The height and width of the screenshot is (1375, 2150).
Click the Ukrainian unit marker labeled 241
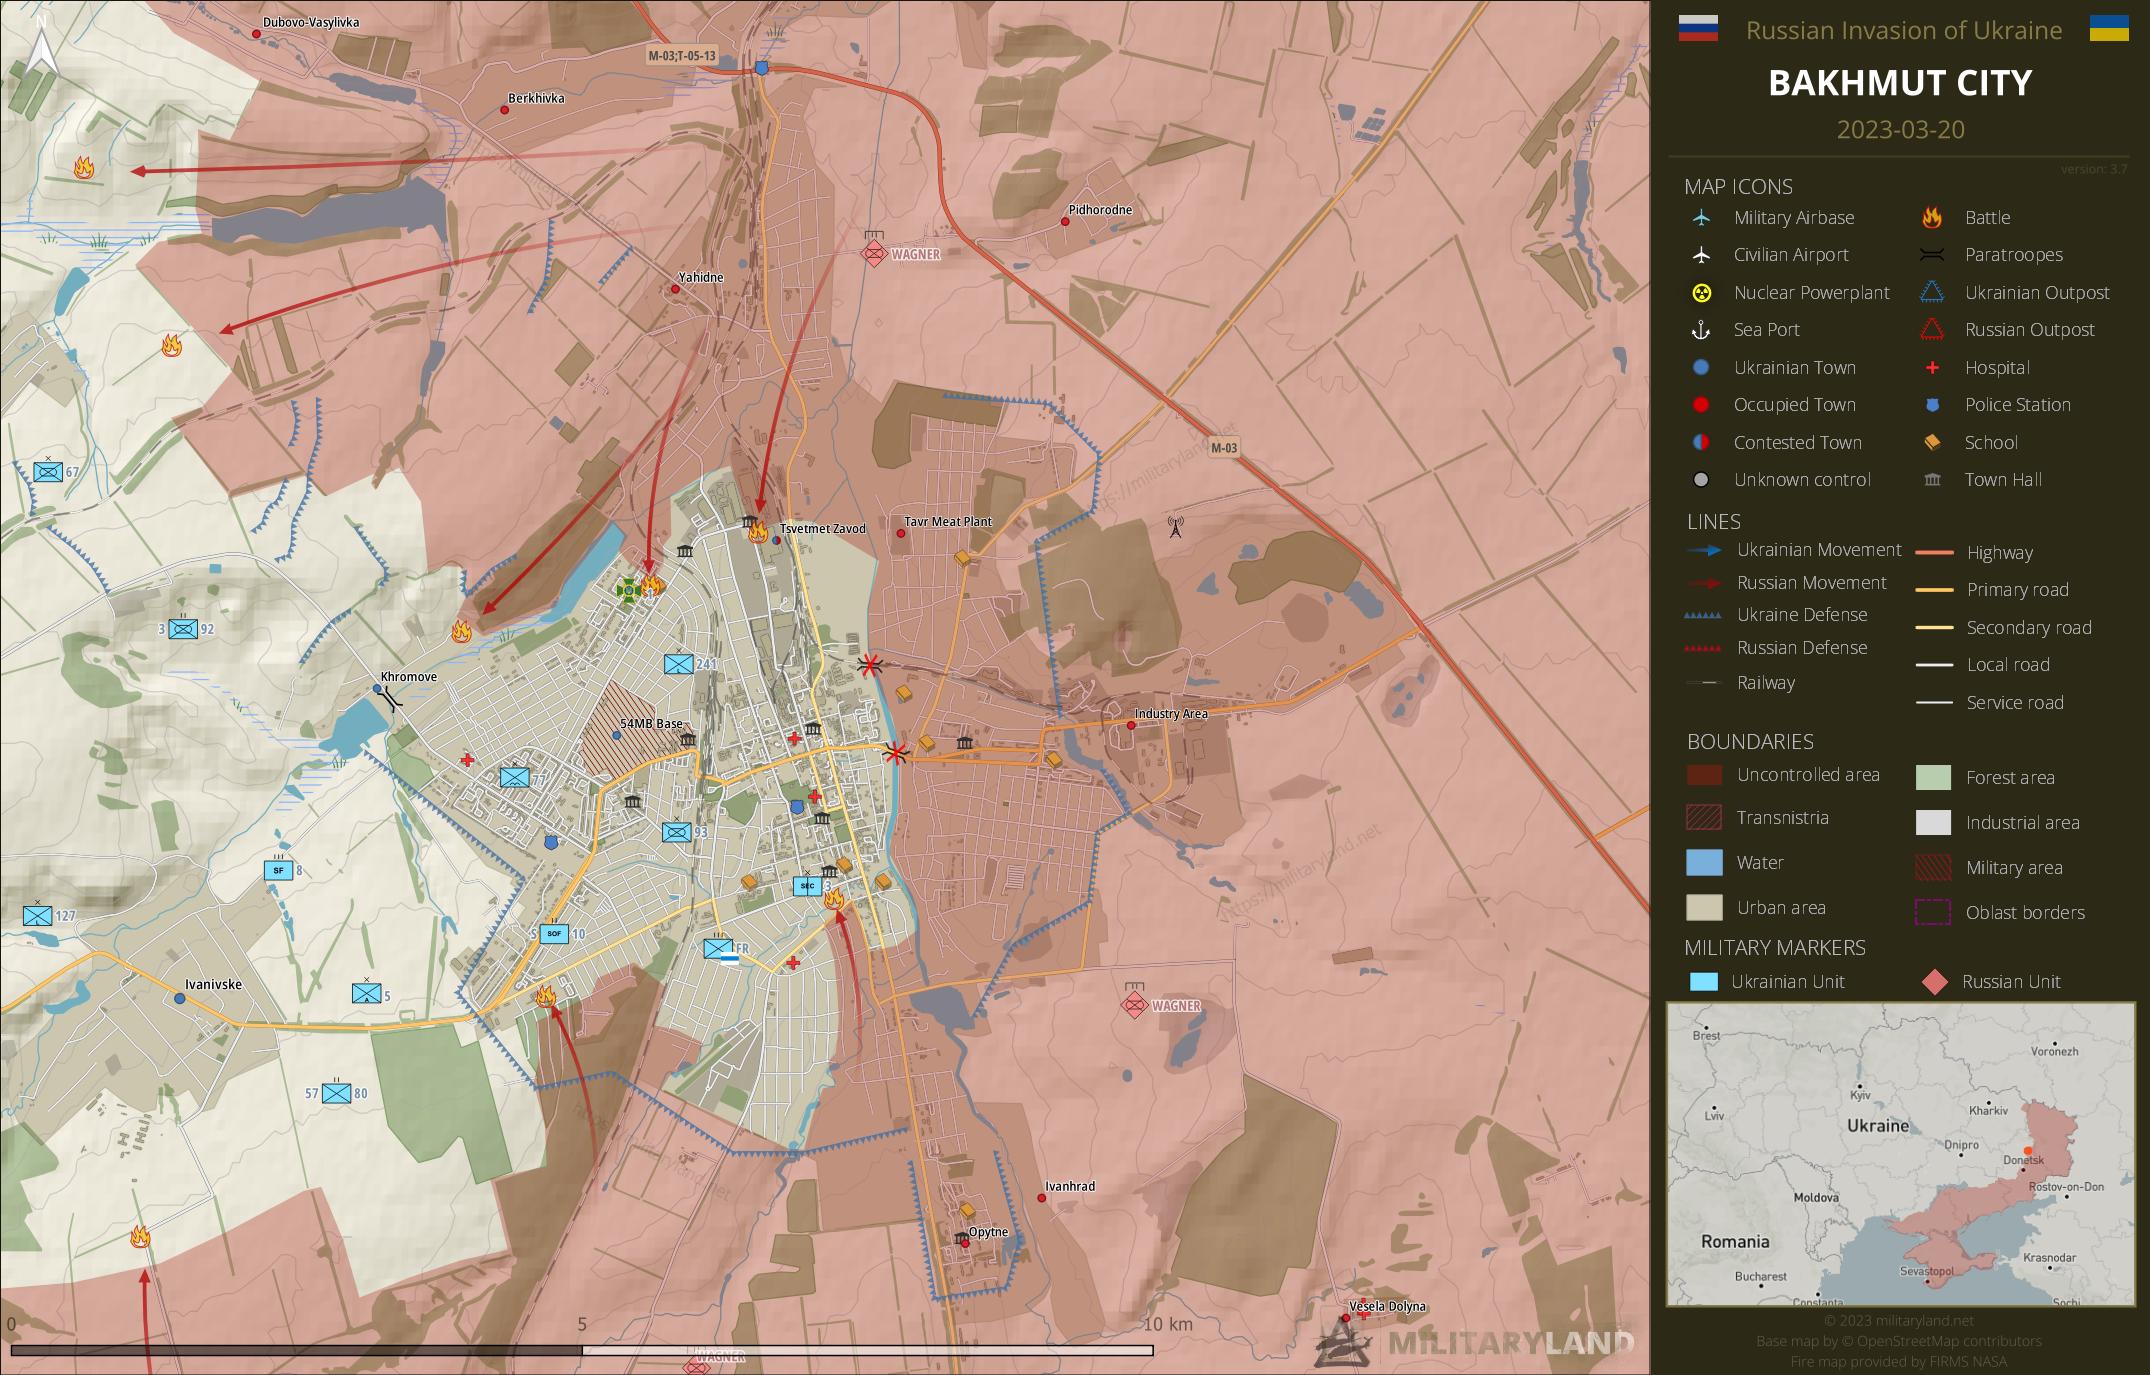[678, 664]
